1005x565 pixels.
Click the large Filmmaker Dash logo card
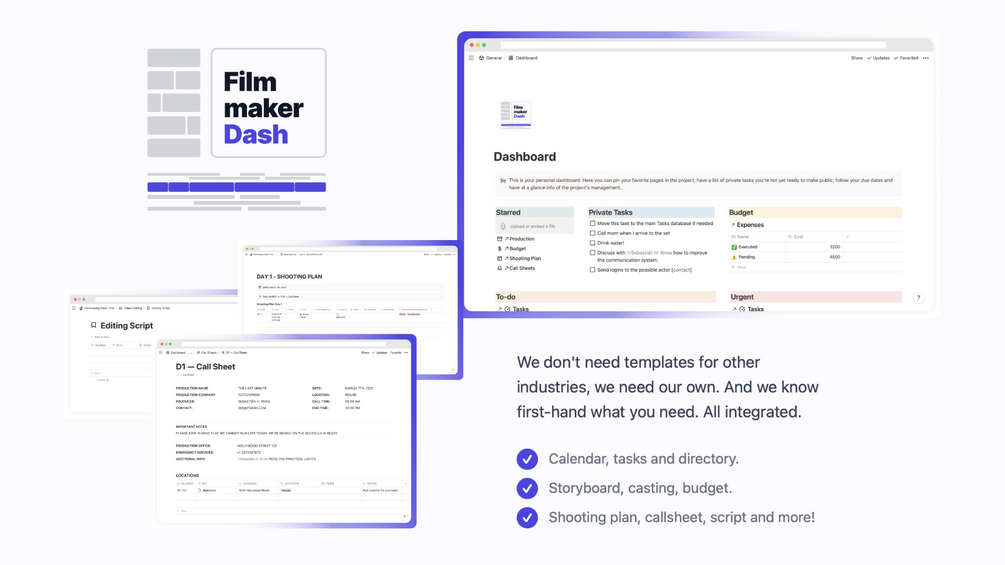tap(269, 103)
